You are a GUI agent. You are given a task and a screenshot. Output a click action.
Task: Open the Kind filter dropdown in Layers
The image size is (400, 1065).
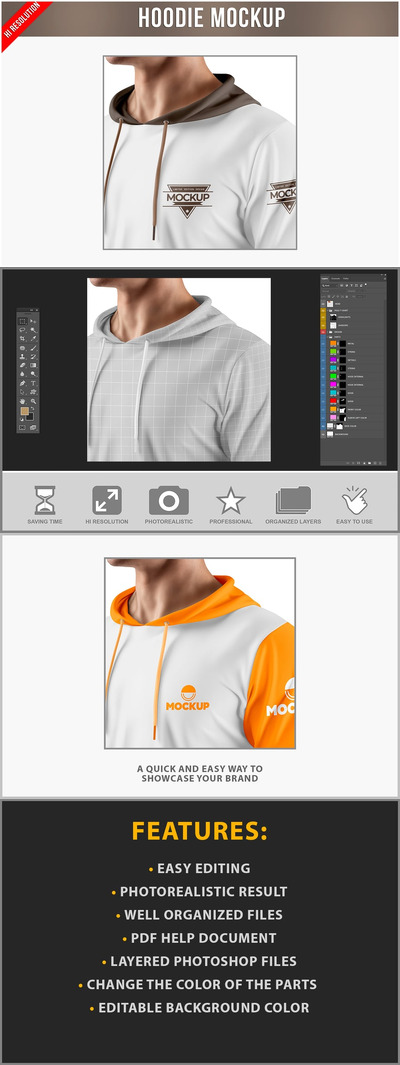pyautogui.click(x=329, y=285)
